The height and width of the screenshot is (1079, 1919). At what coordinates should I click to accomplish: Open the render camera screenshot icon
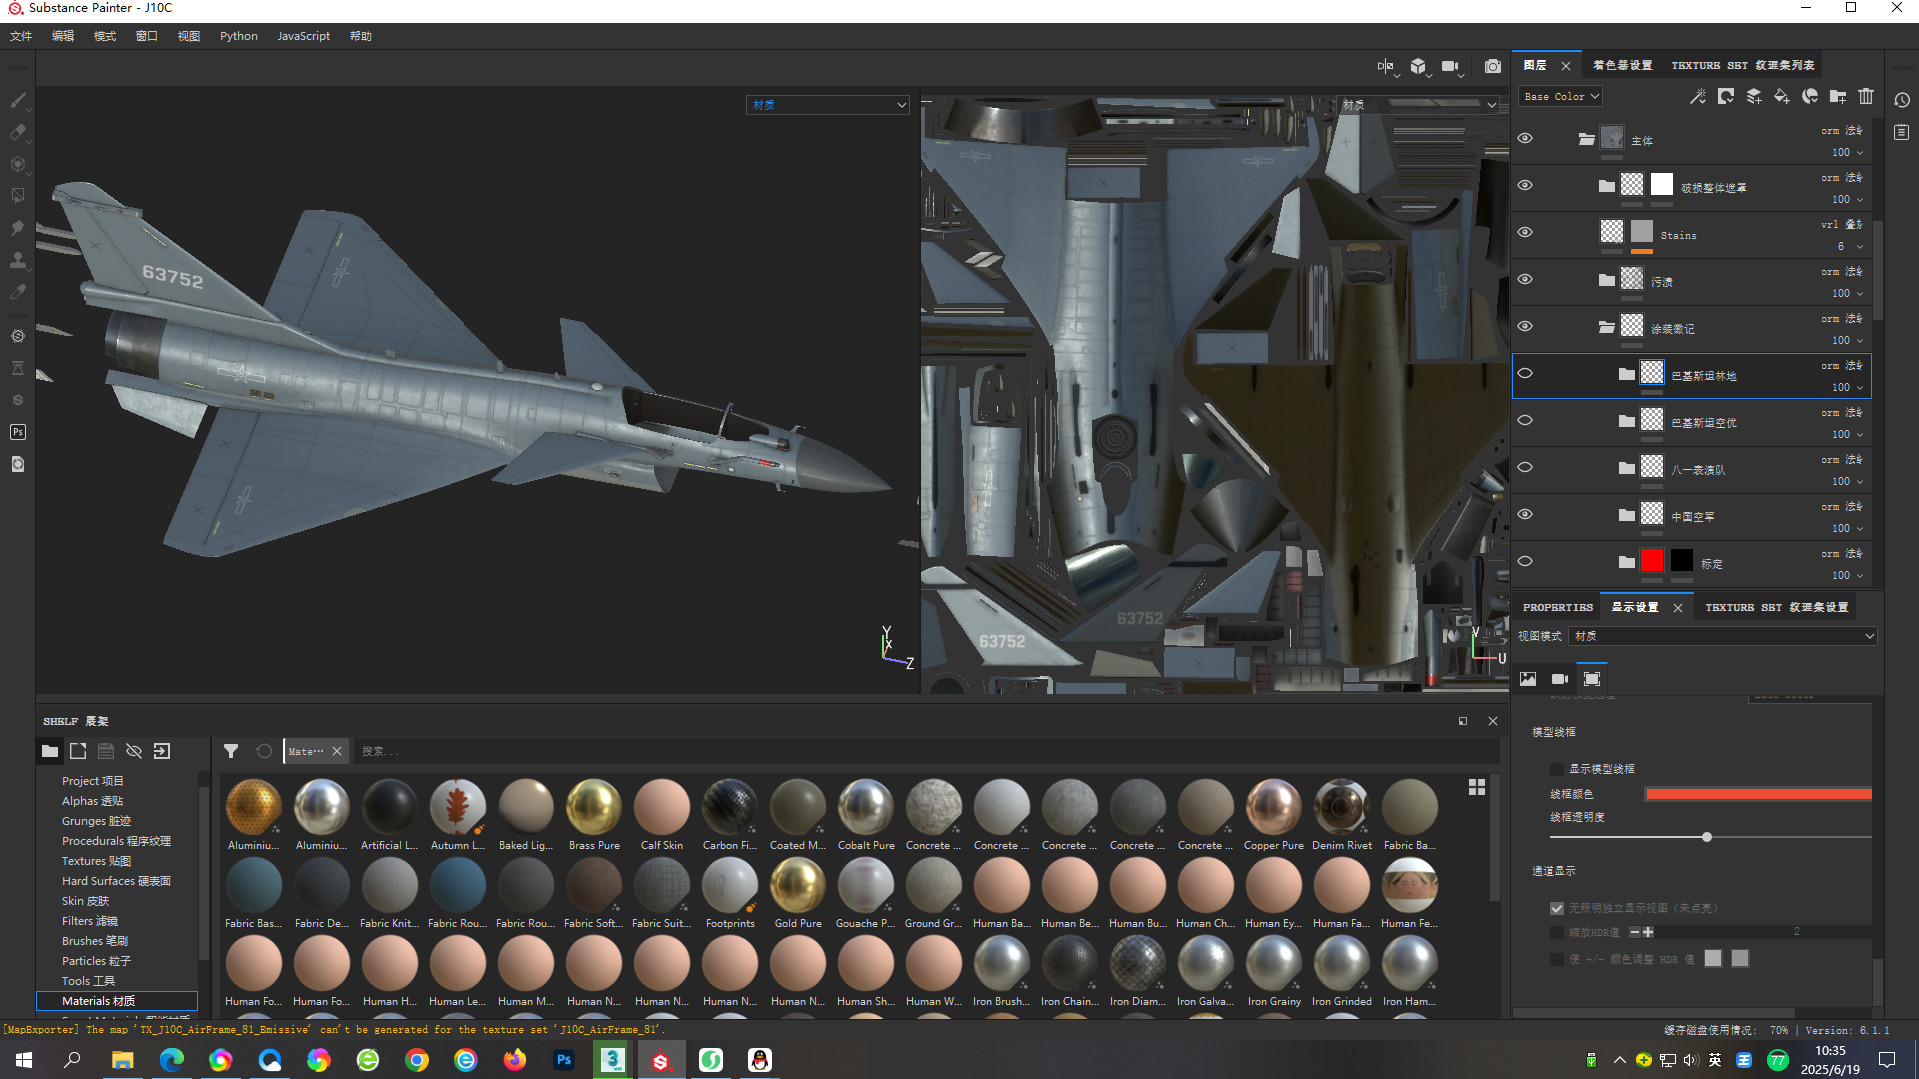tap(1493, 66)
